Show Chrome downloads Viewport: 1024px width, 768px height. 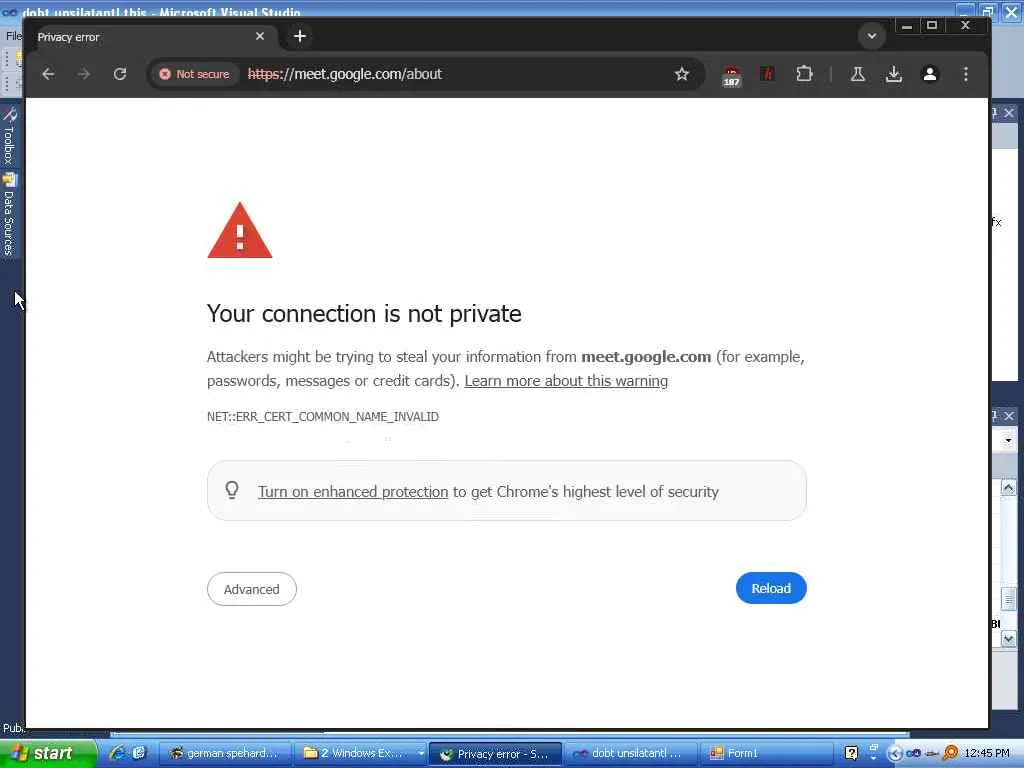(894, 74)
